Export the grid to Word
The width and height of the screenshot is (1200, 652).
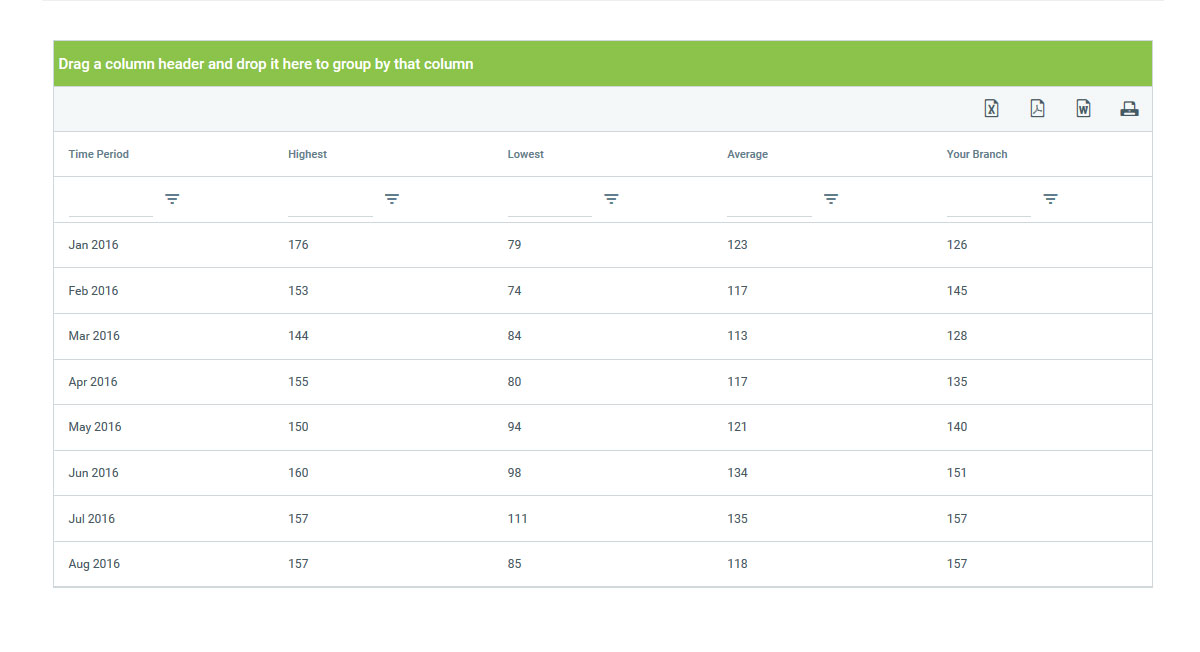click(1083, 109)
